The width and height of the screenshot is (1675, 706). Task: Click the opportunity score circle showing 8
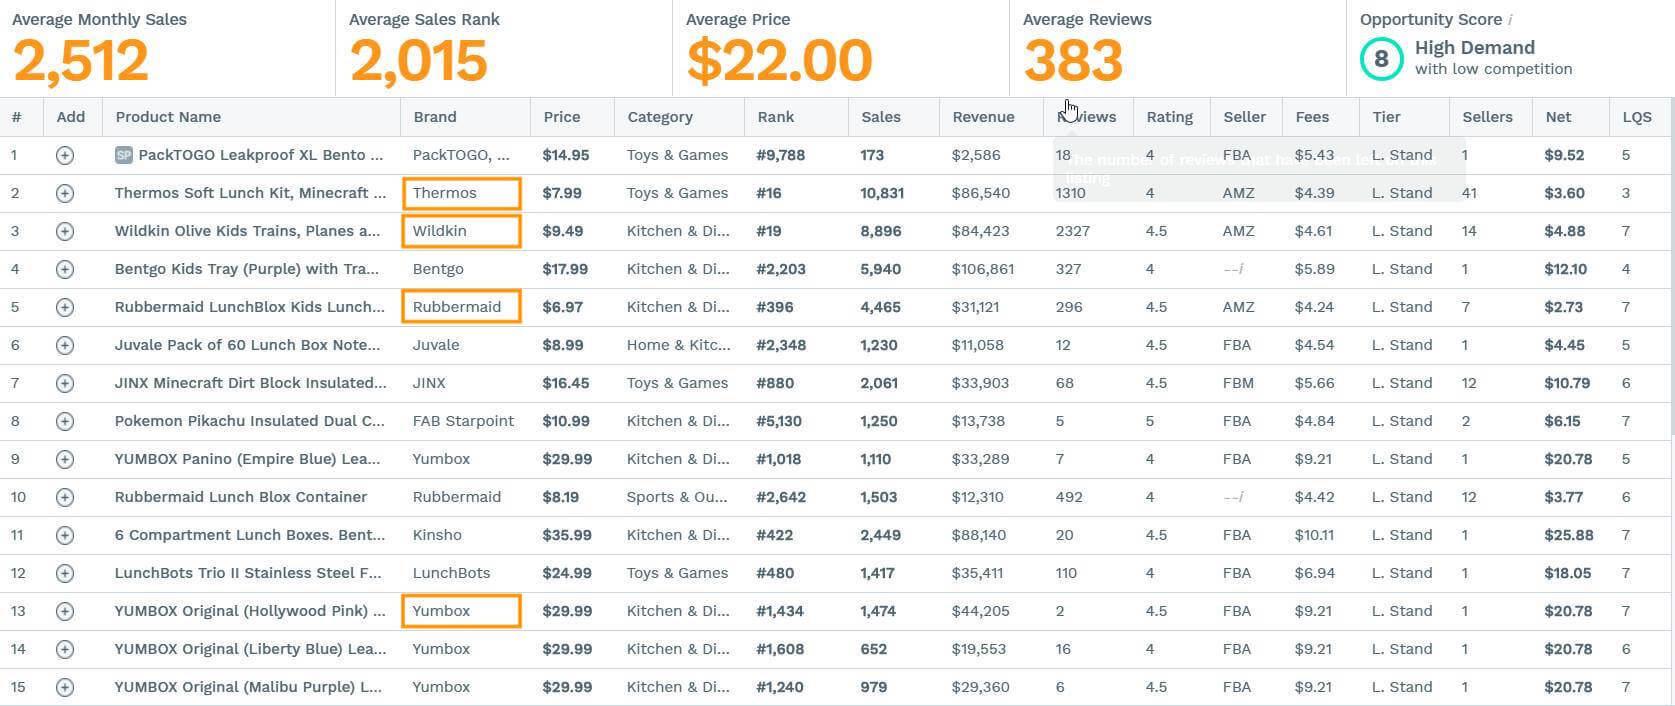pyautogui.click(x=1381, y=59)
